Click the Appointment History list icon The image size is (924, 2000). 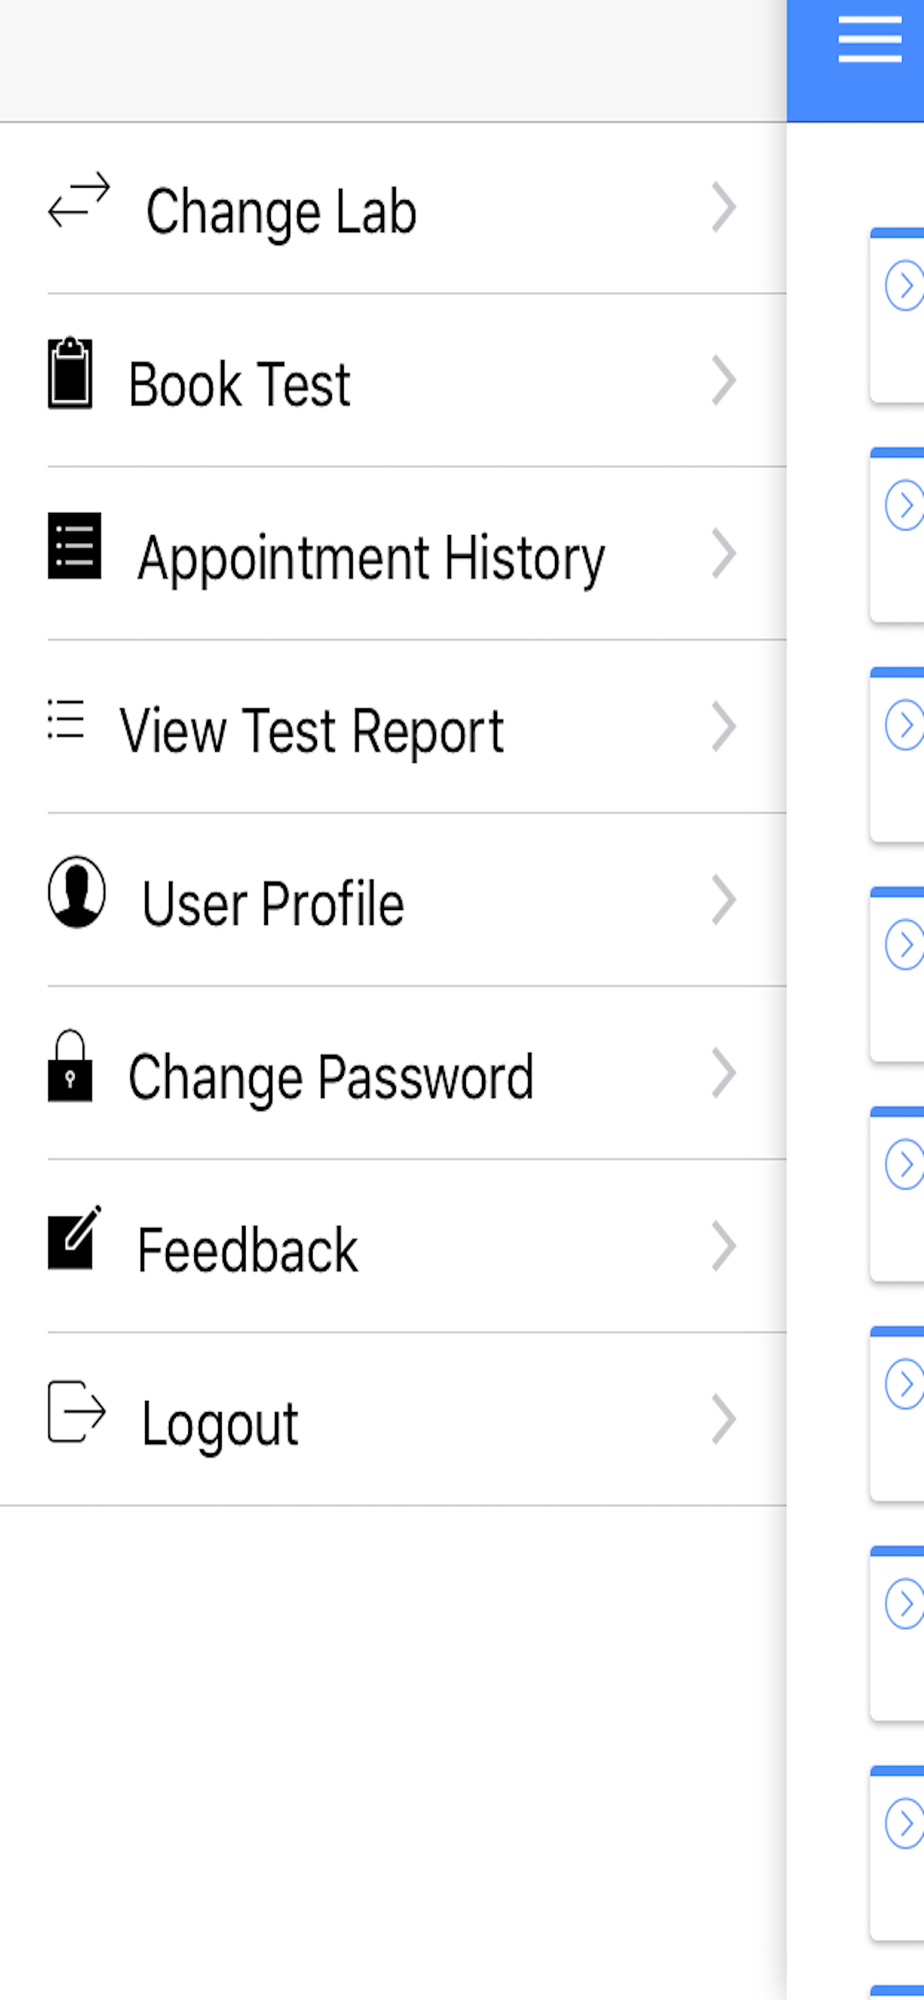click(74, 546)
